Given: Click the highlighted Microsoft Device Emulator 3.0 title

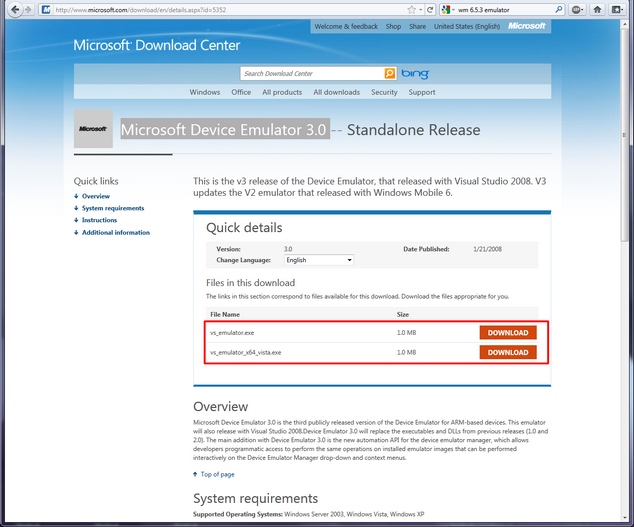Looking at the screenshot, I should [x=225, y=129].
